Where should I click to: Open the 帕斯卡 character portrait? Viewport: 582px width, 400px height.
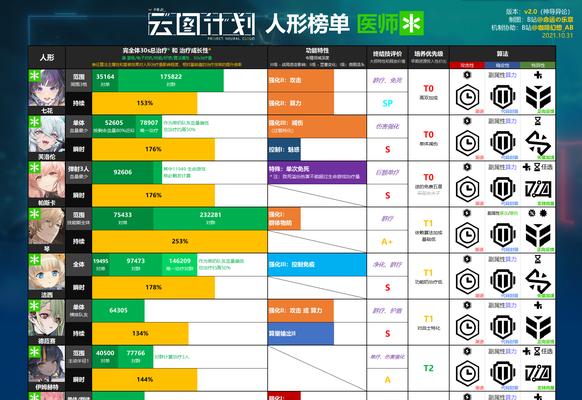tap(47, 180)
